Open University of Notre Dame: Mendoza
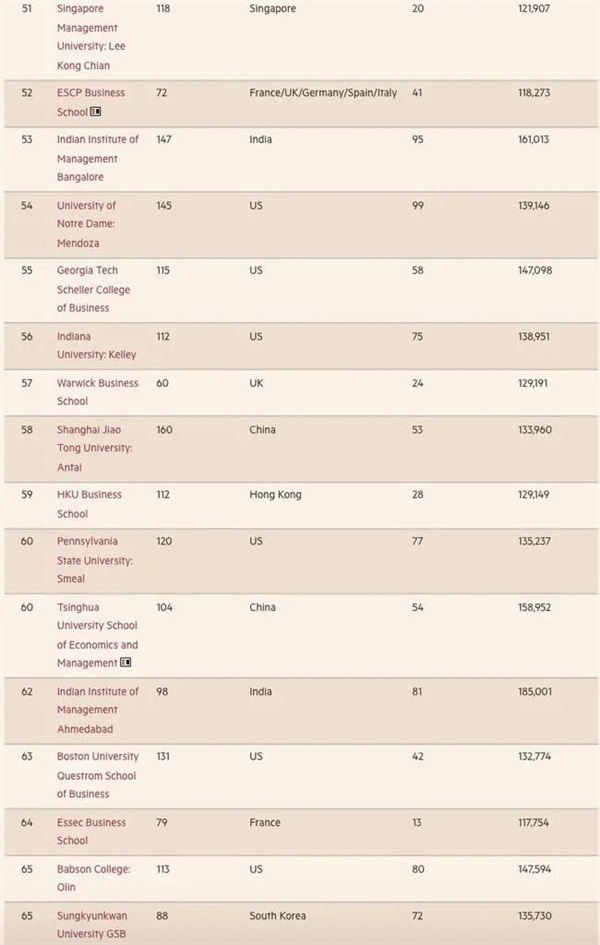This screenshot has width=600, height=945. point(86,224)
